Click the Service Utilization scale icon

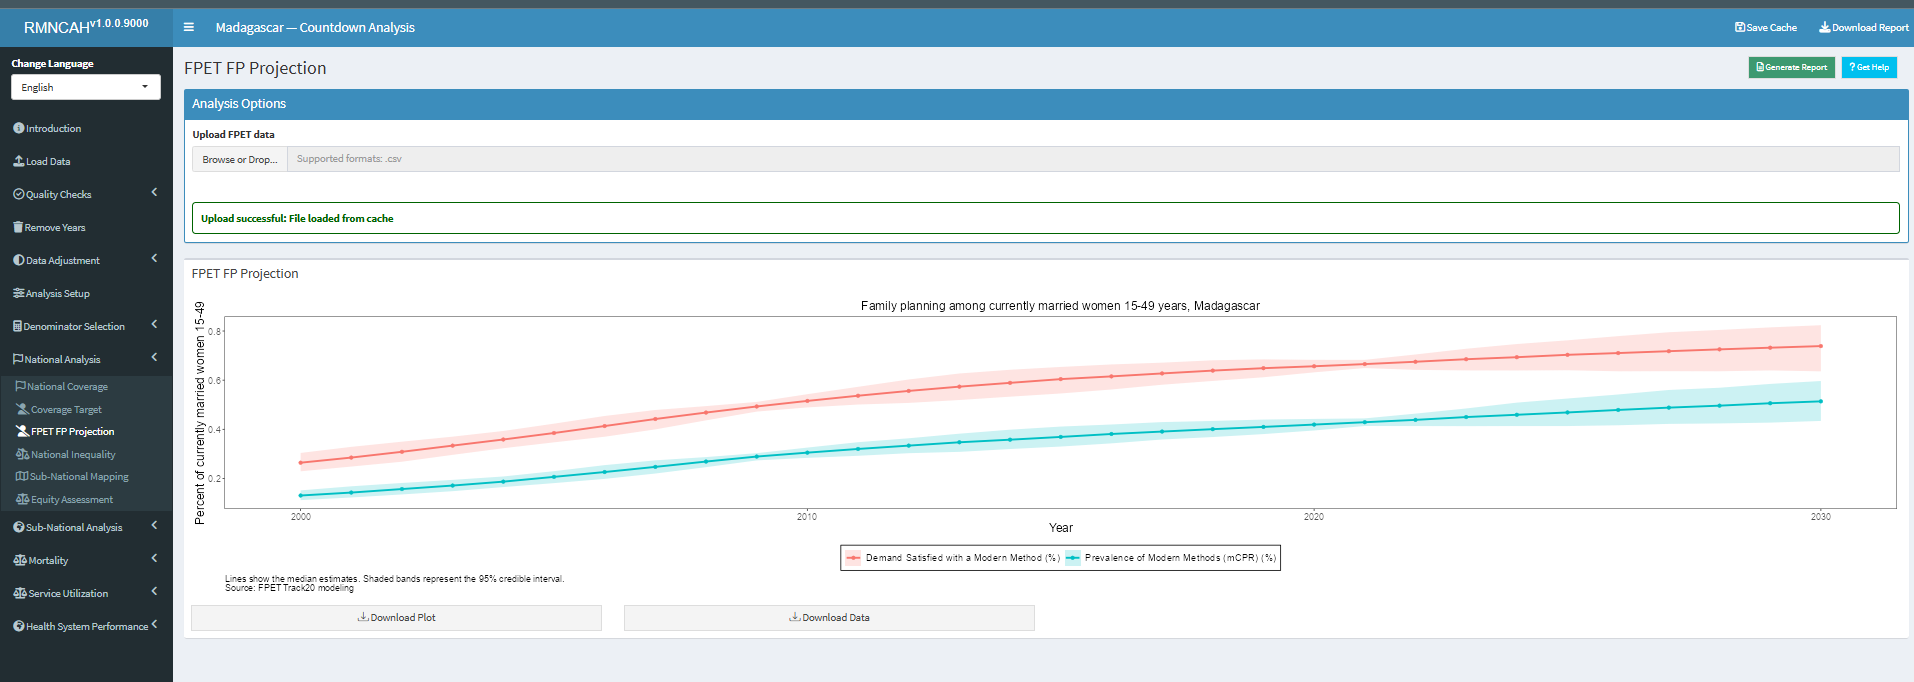[x=20, y=593]
